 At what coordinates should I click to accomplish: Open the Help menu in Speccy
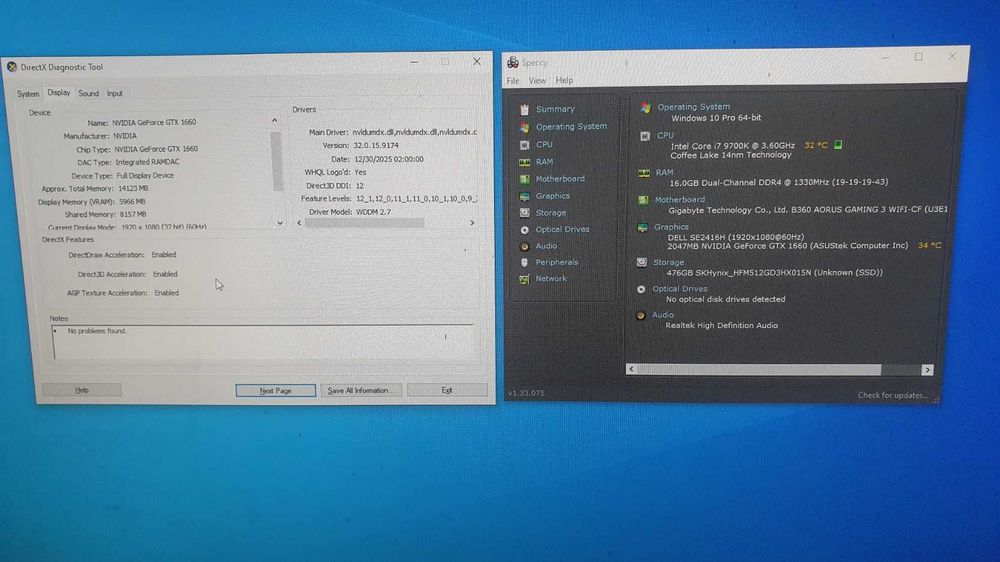[564, 80]
